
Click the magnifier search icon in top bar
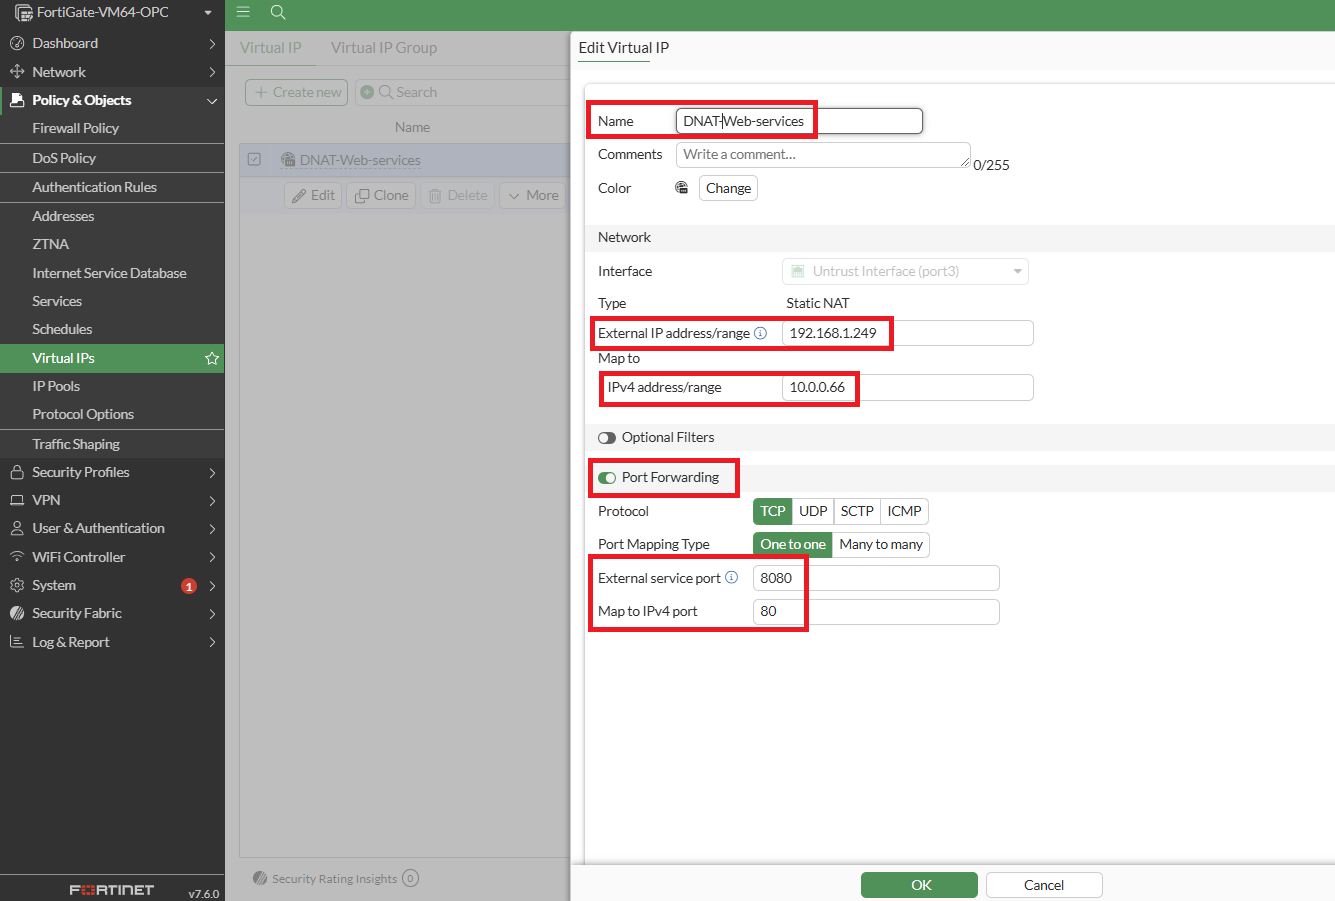pos(278,12)
